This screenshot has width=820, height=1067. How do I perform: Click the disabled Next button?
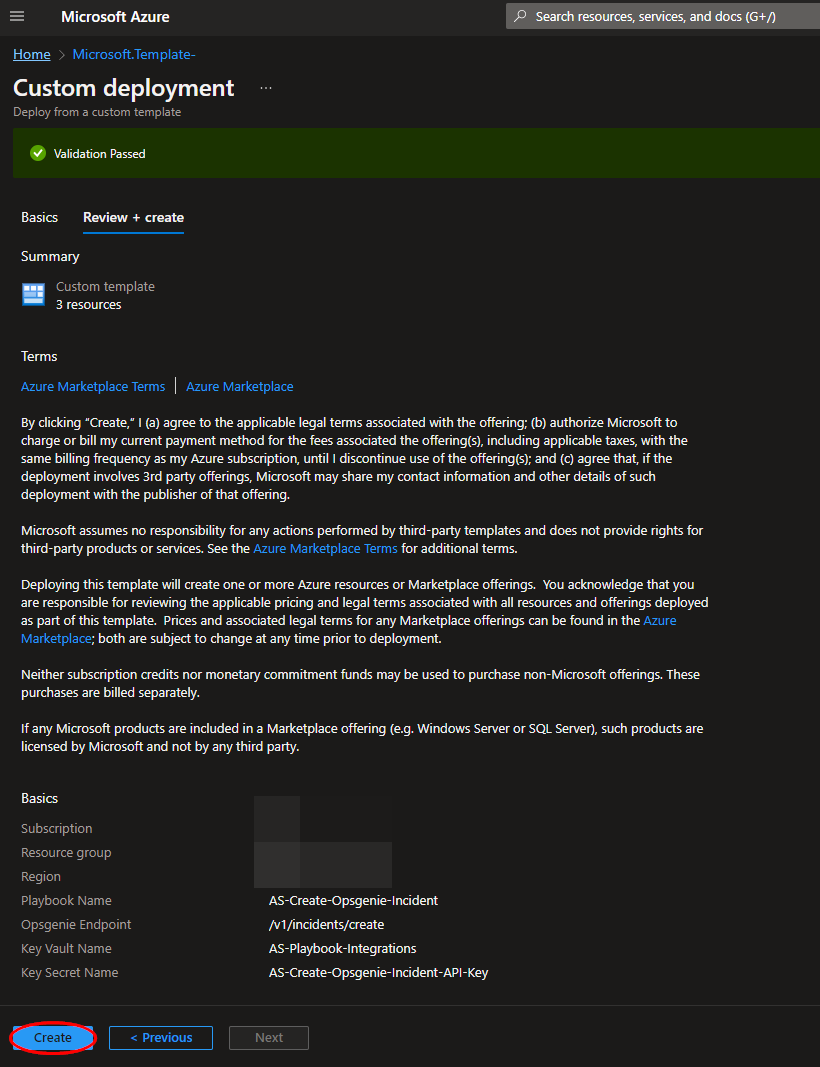click(x=269, y=1038)
